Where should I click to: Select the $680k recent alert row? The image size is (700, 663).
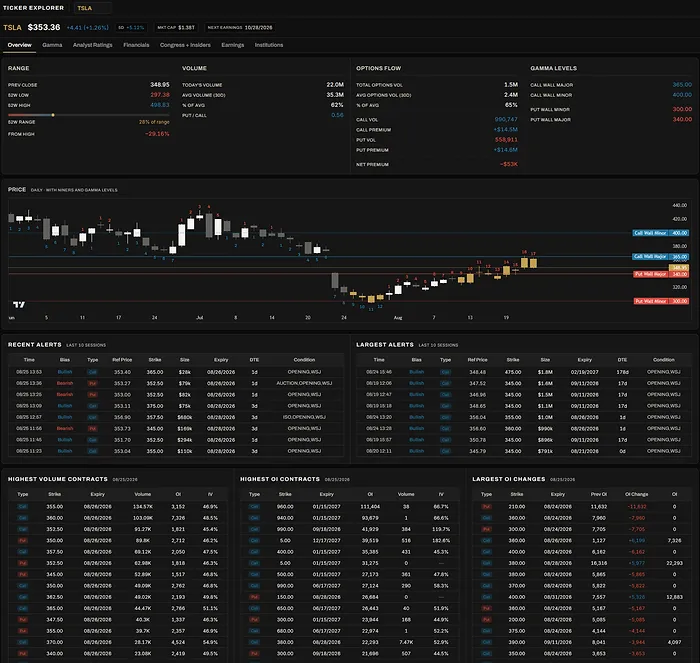(x=176, y=417)
